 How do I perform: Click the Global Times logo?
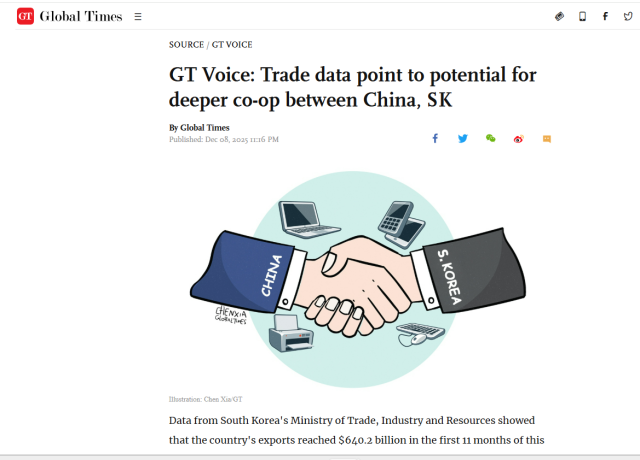[25, 17]
